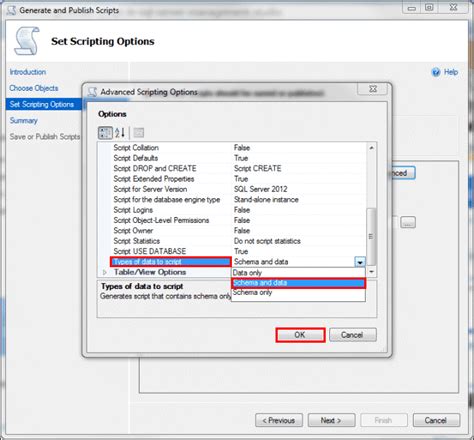
Task: Click the Previous button in the wizard
Action: click(279, 420)
